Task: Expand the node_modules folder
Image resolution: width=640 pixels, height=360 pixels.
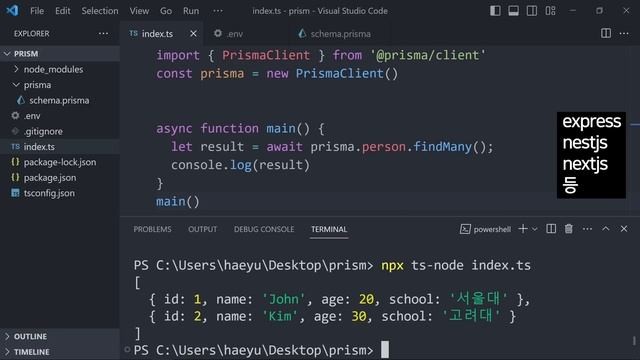Action: click(x=60, y=69)
